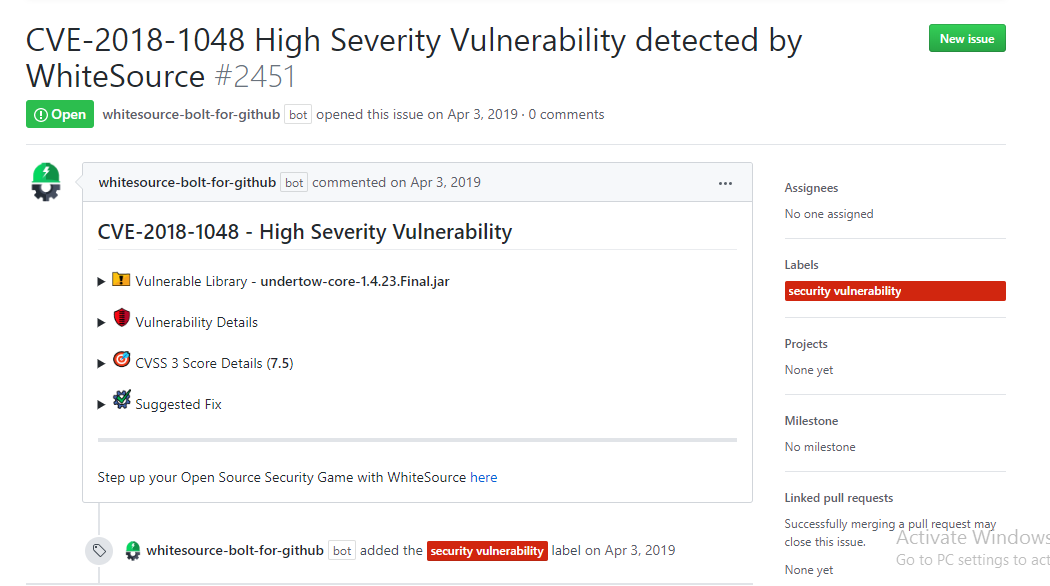Expand the Vulnerable Library disclosure triangle
The image size is (1050, 586).
coord(101,281)
